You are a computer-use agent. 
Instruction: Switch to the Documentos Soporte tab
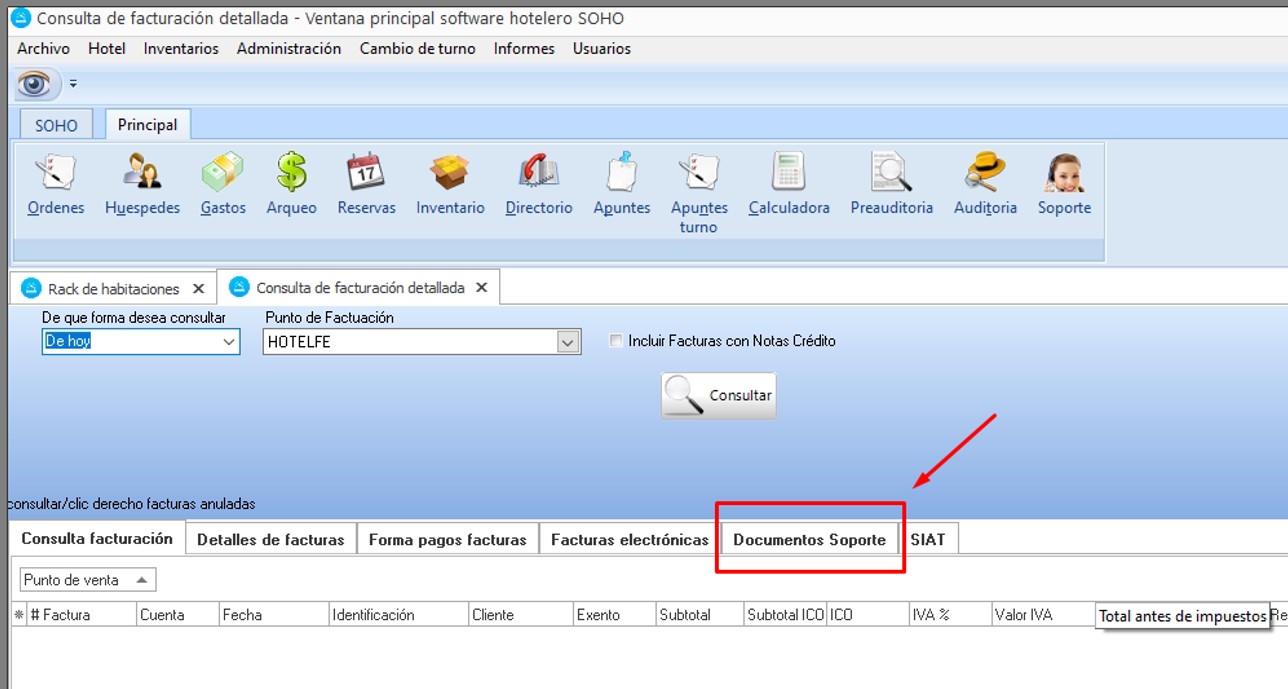809,540
